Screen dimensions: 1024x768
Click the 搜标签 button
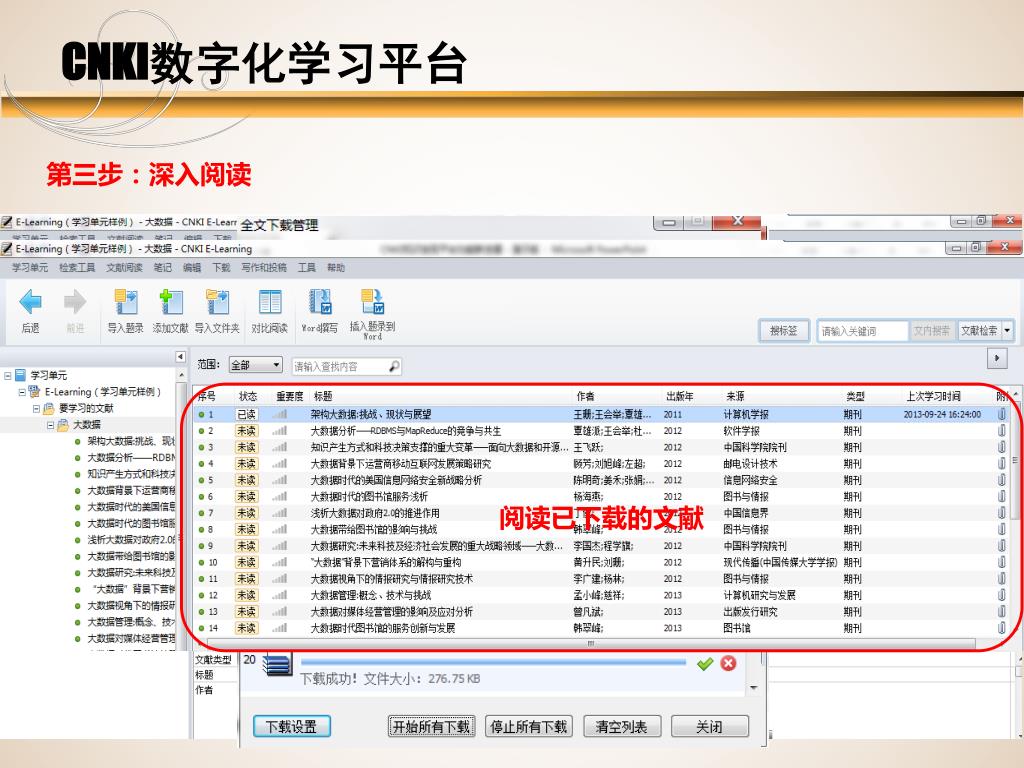tap(784, 330)
